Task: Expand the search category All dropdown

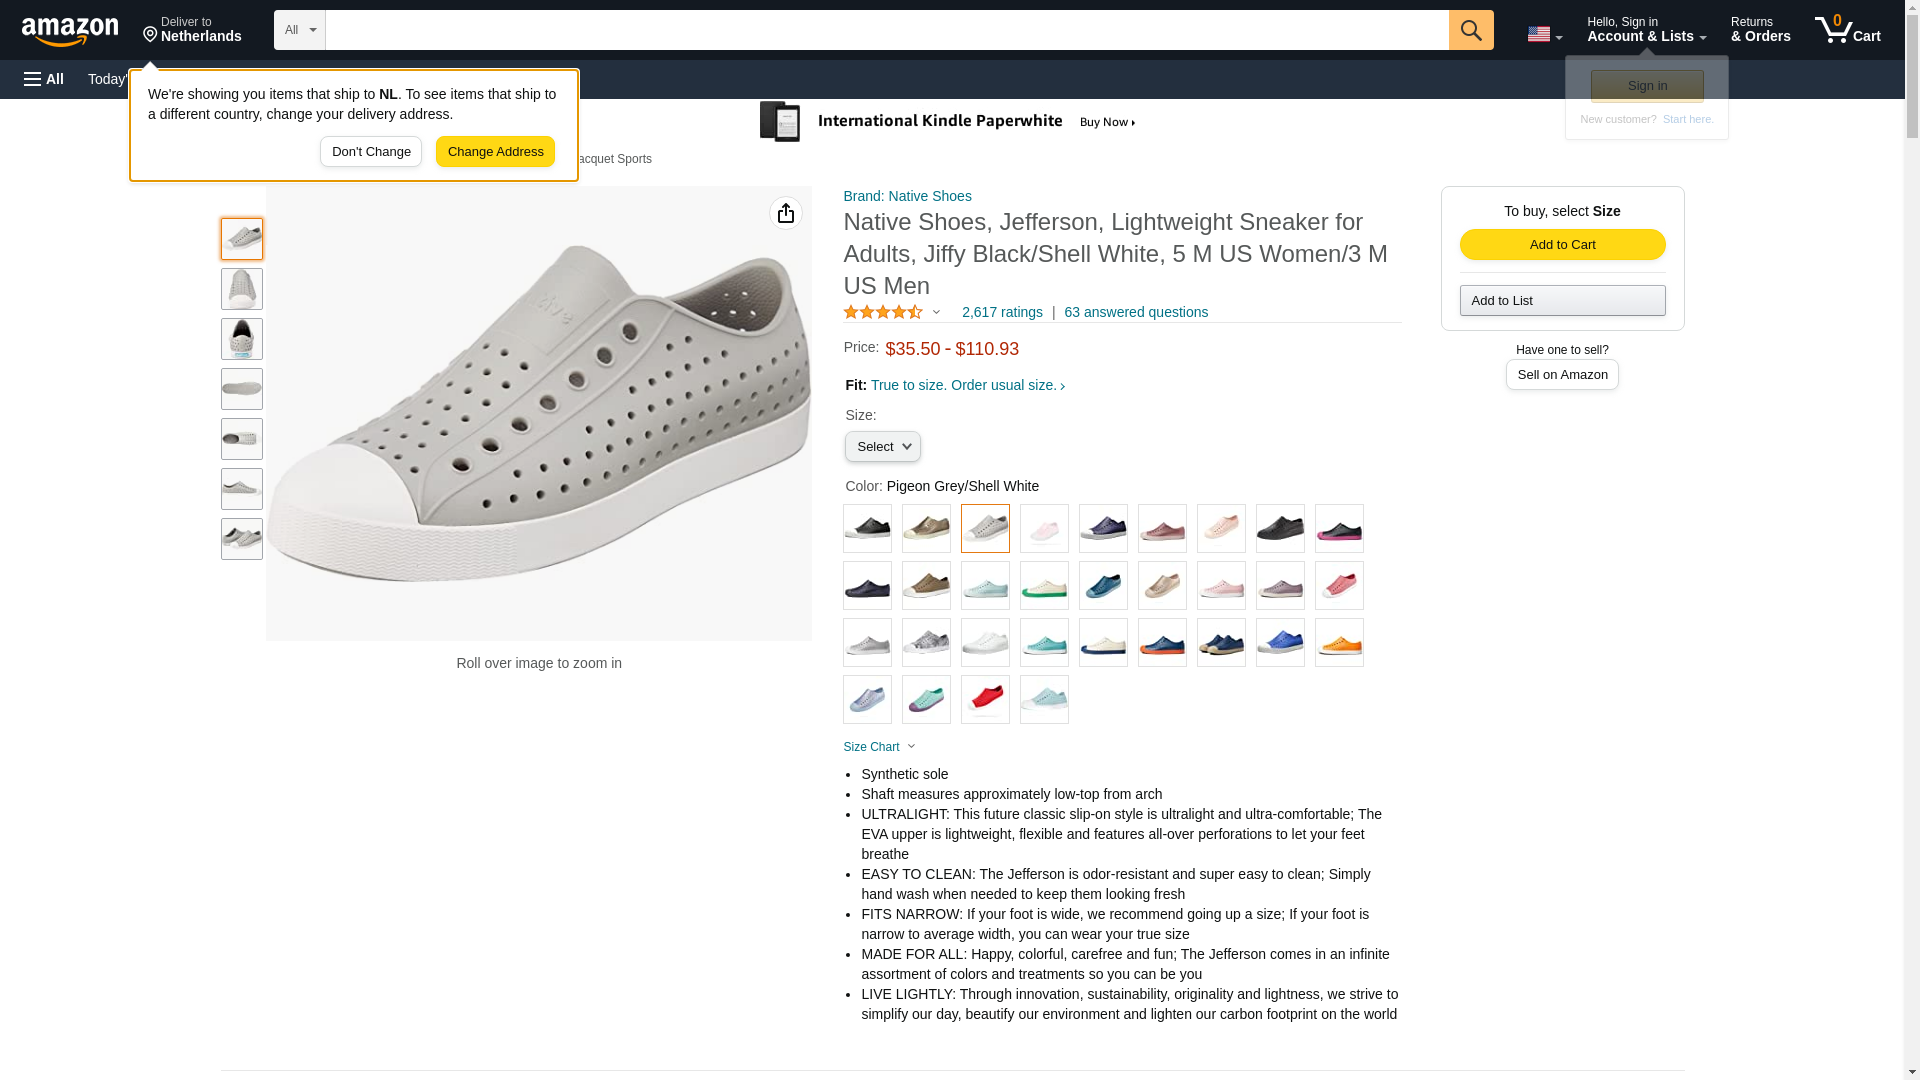Action: tap(299, 30)
